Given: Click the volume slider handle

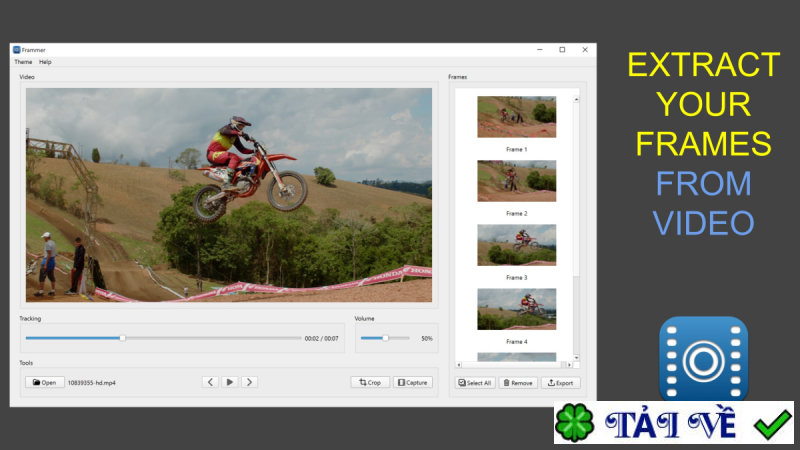Looking at the screenshot, I should [385, 338].
